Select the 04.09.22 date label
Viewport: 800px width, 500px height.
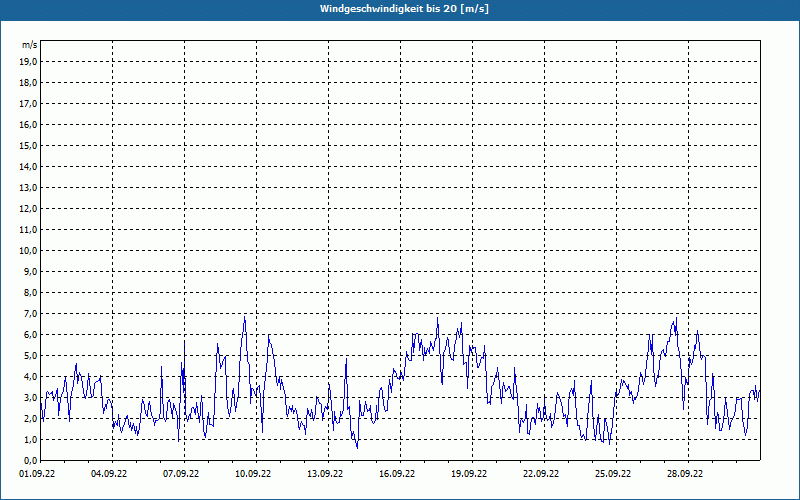[x=109, y=474]
